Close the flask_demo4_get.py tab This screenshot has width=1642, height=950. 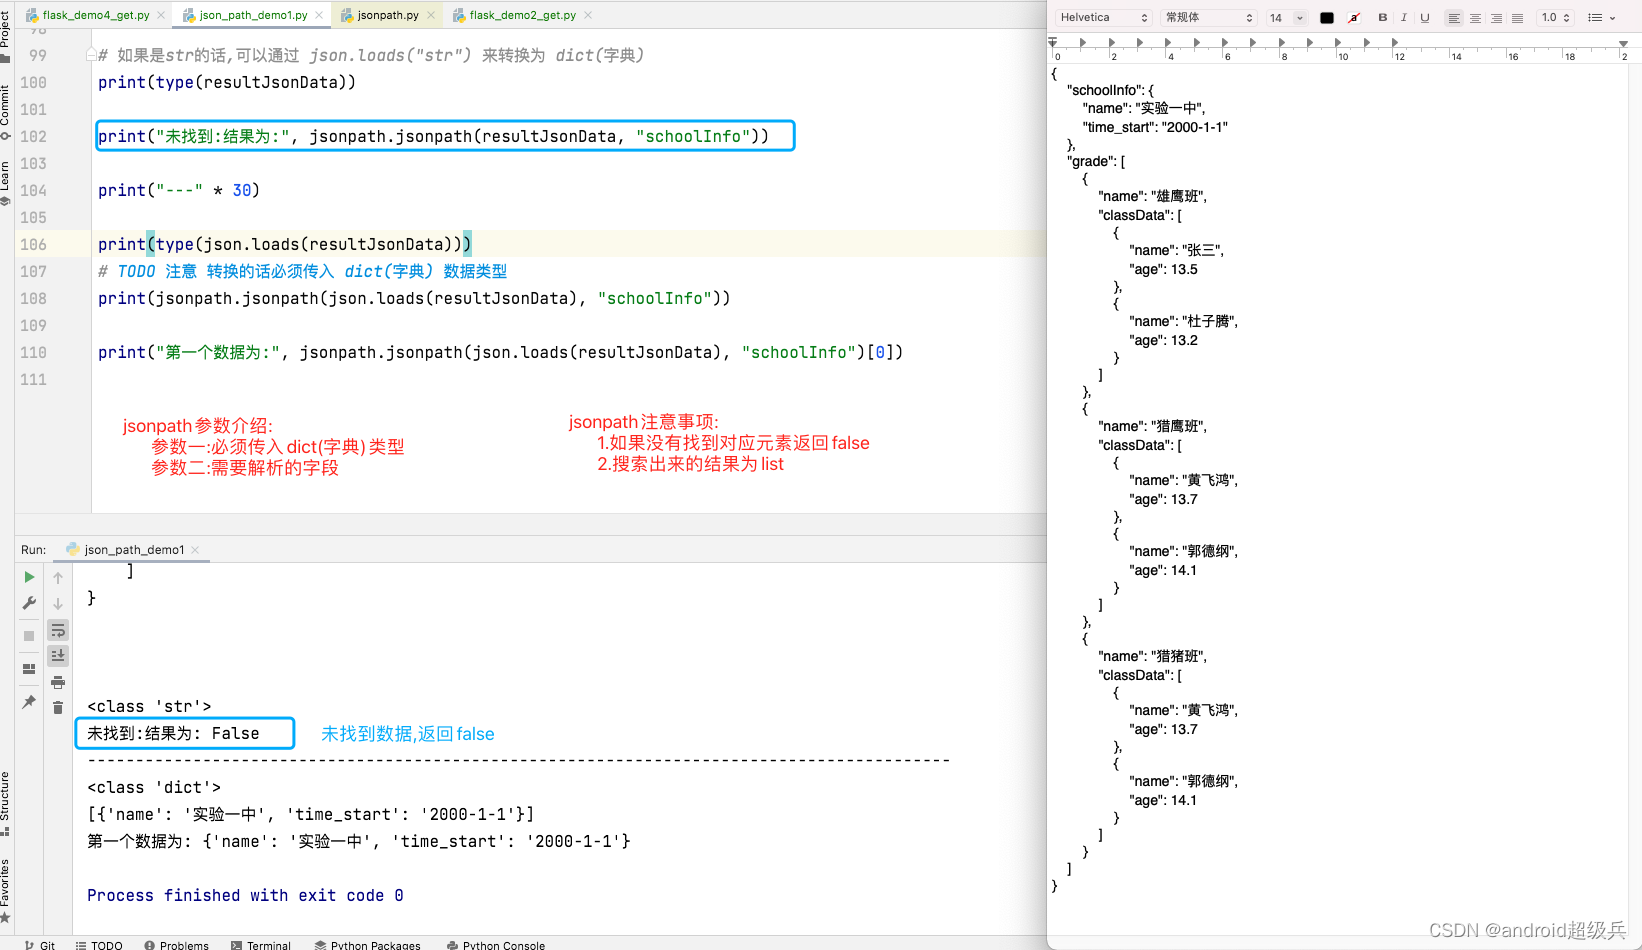161,15
